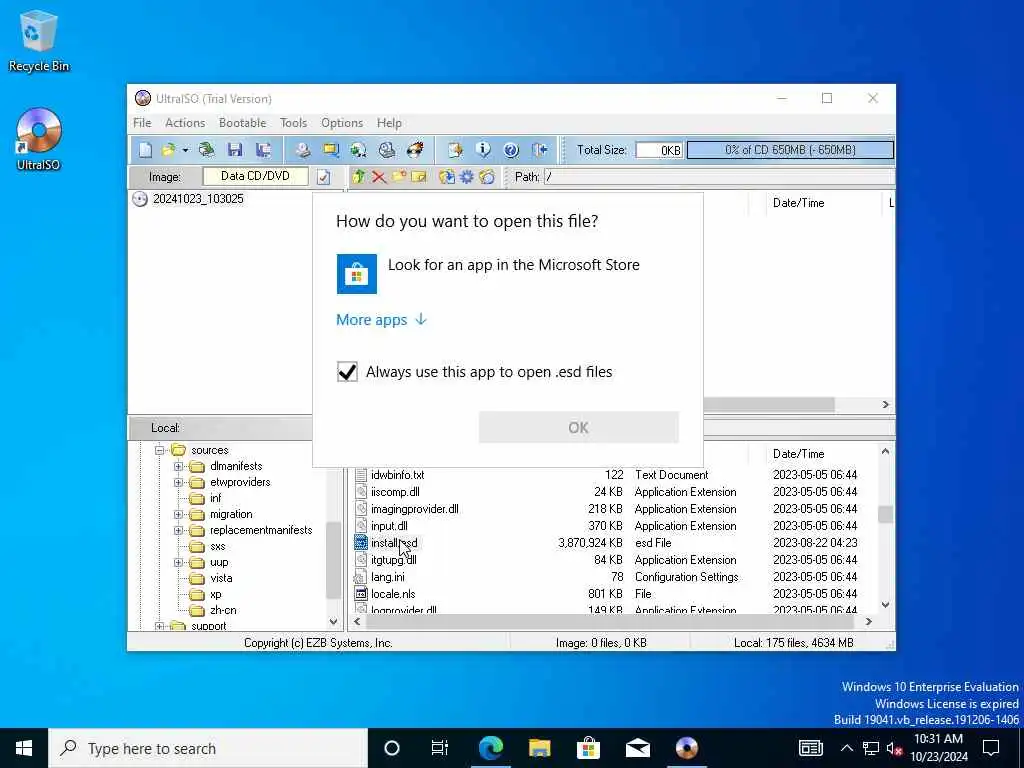The image size is (1024, 768).
Task: Open File Explorer from the taskbar
Action: point(539,748)
